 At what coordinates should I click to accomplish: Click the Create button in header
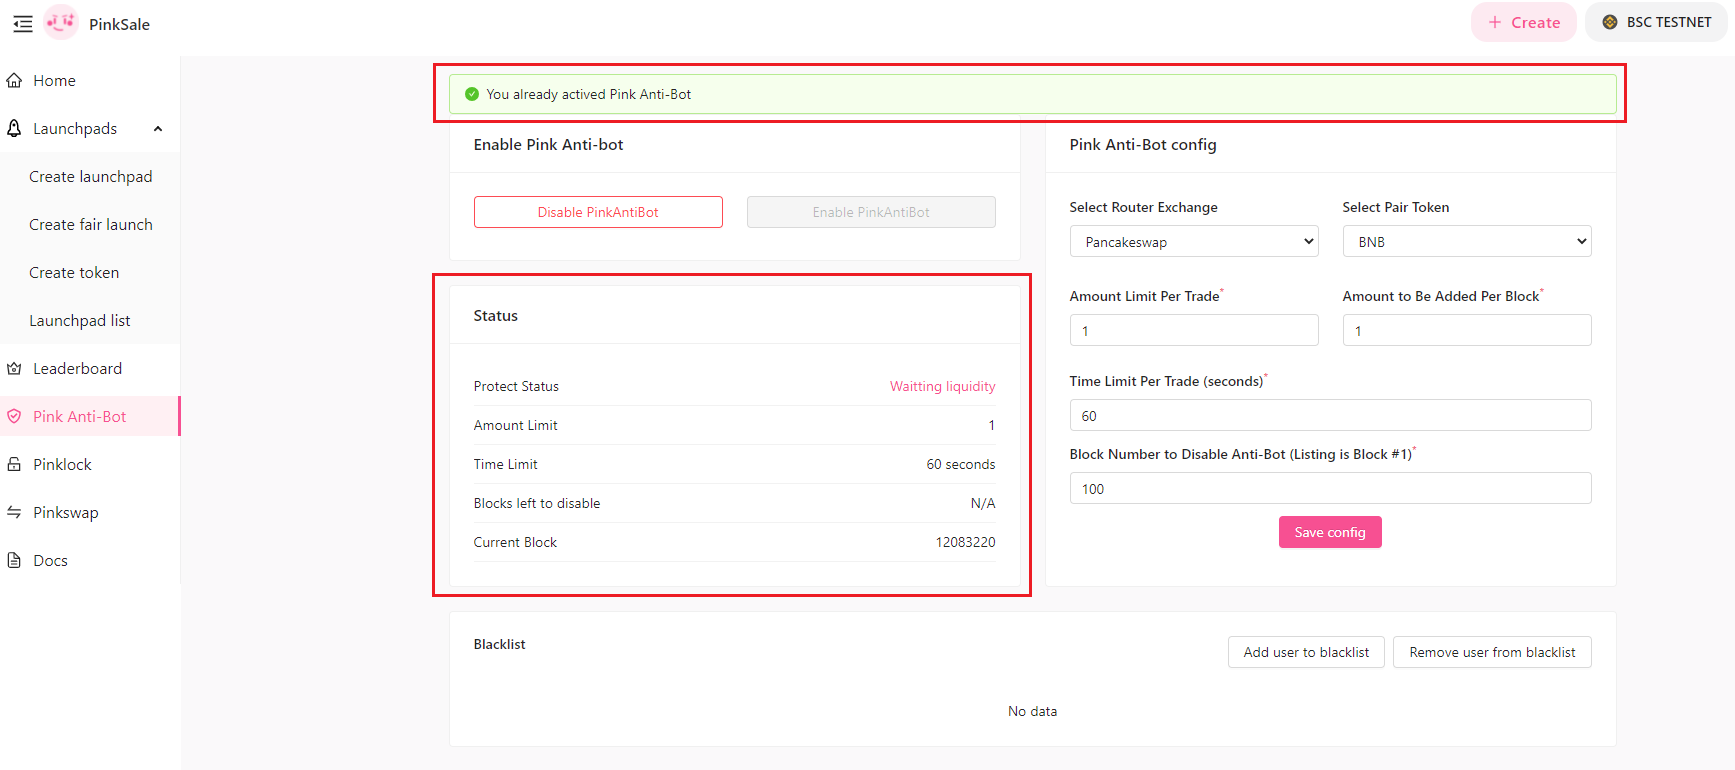tap(1523, 22)
